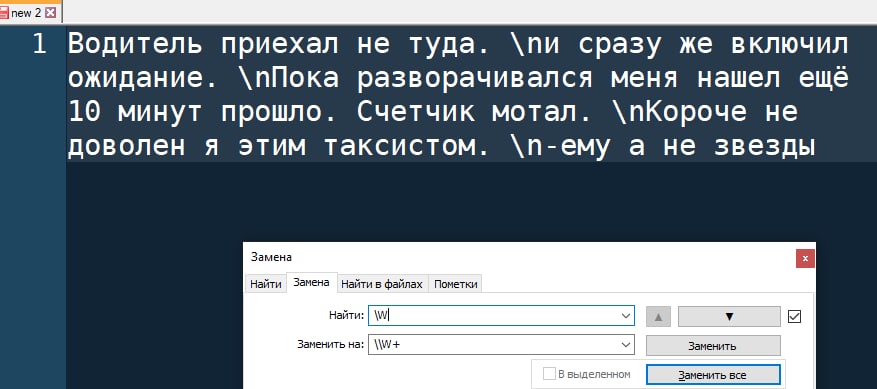Enable the В выделенном checkbox
The height and width of the screenshot is (389, 877).
pos(549,374)
